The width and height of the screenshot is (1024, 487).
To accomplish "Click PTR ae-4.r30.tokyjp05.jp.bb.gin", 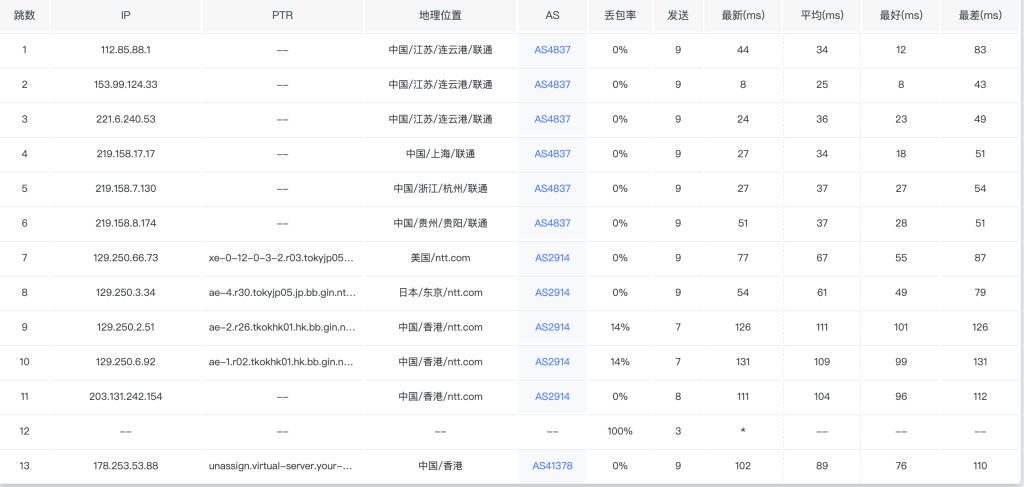I will click(282, 292).
